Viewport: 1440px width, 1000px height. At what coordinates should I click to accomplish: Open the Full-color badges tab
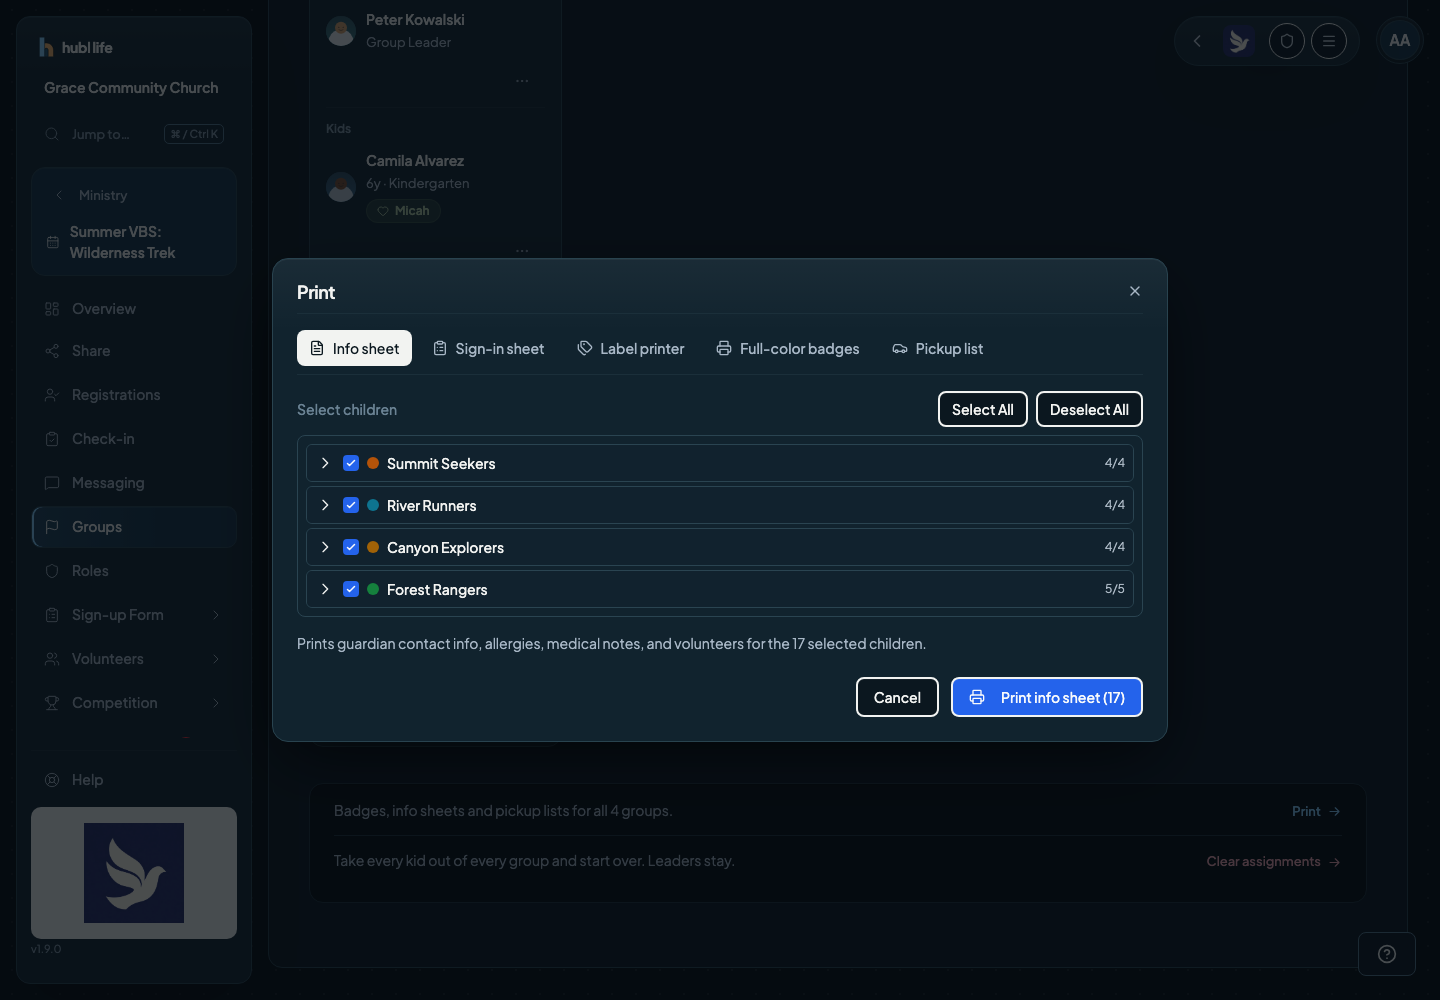(788, 348)
